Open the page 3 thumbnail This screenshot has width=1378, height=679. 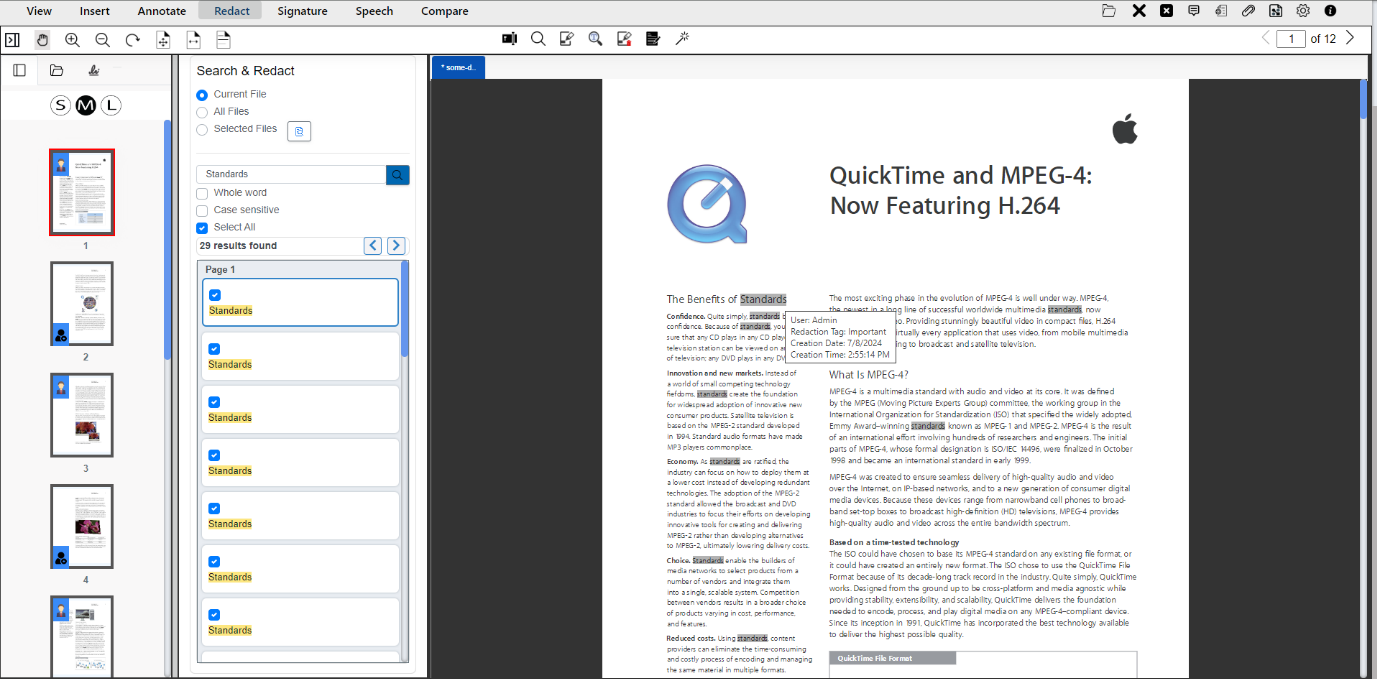(x=82, y=415)
